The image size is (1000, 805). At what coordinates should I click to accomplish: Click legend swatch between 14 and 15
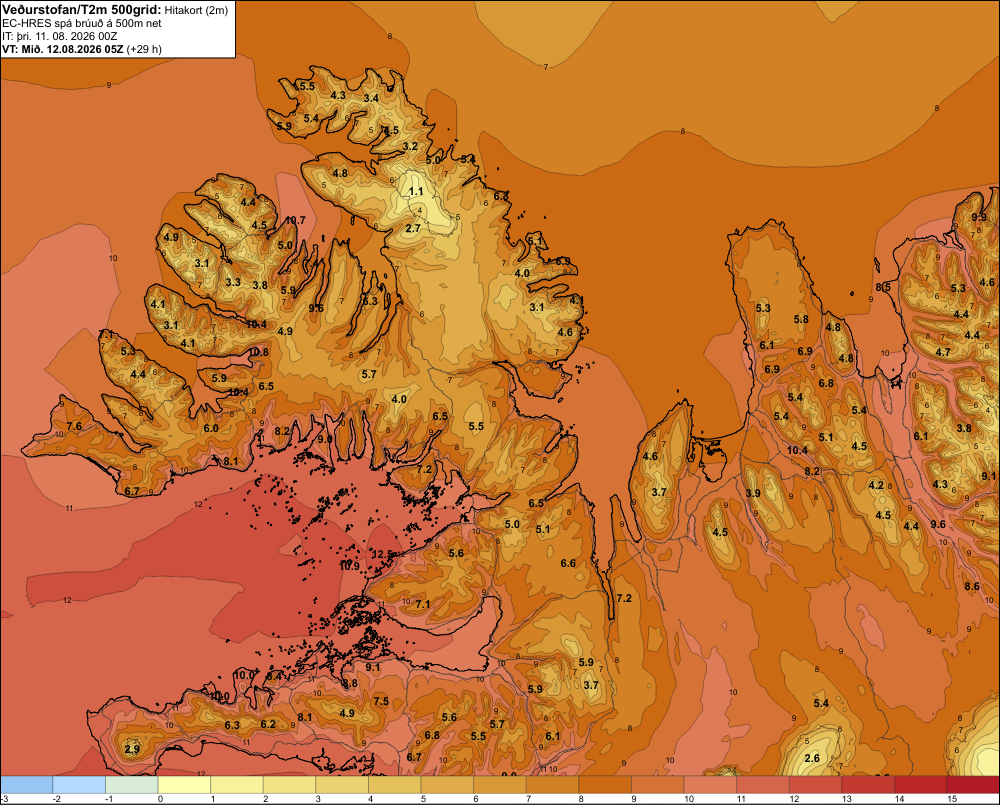point(920,785)
